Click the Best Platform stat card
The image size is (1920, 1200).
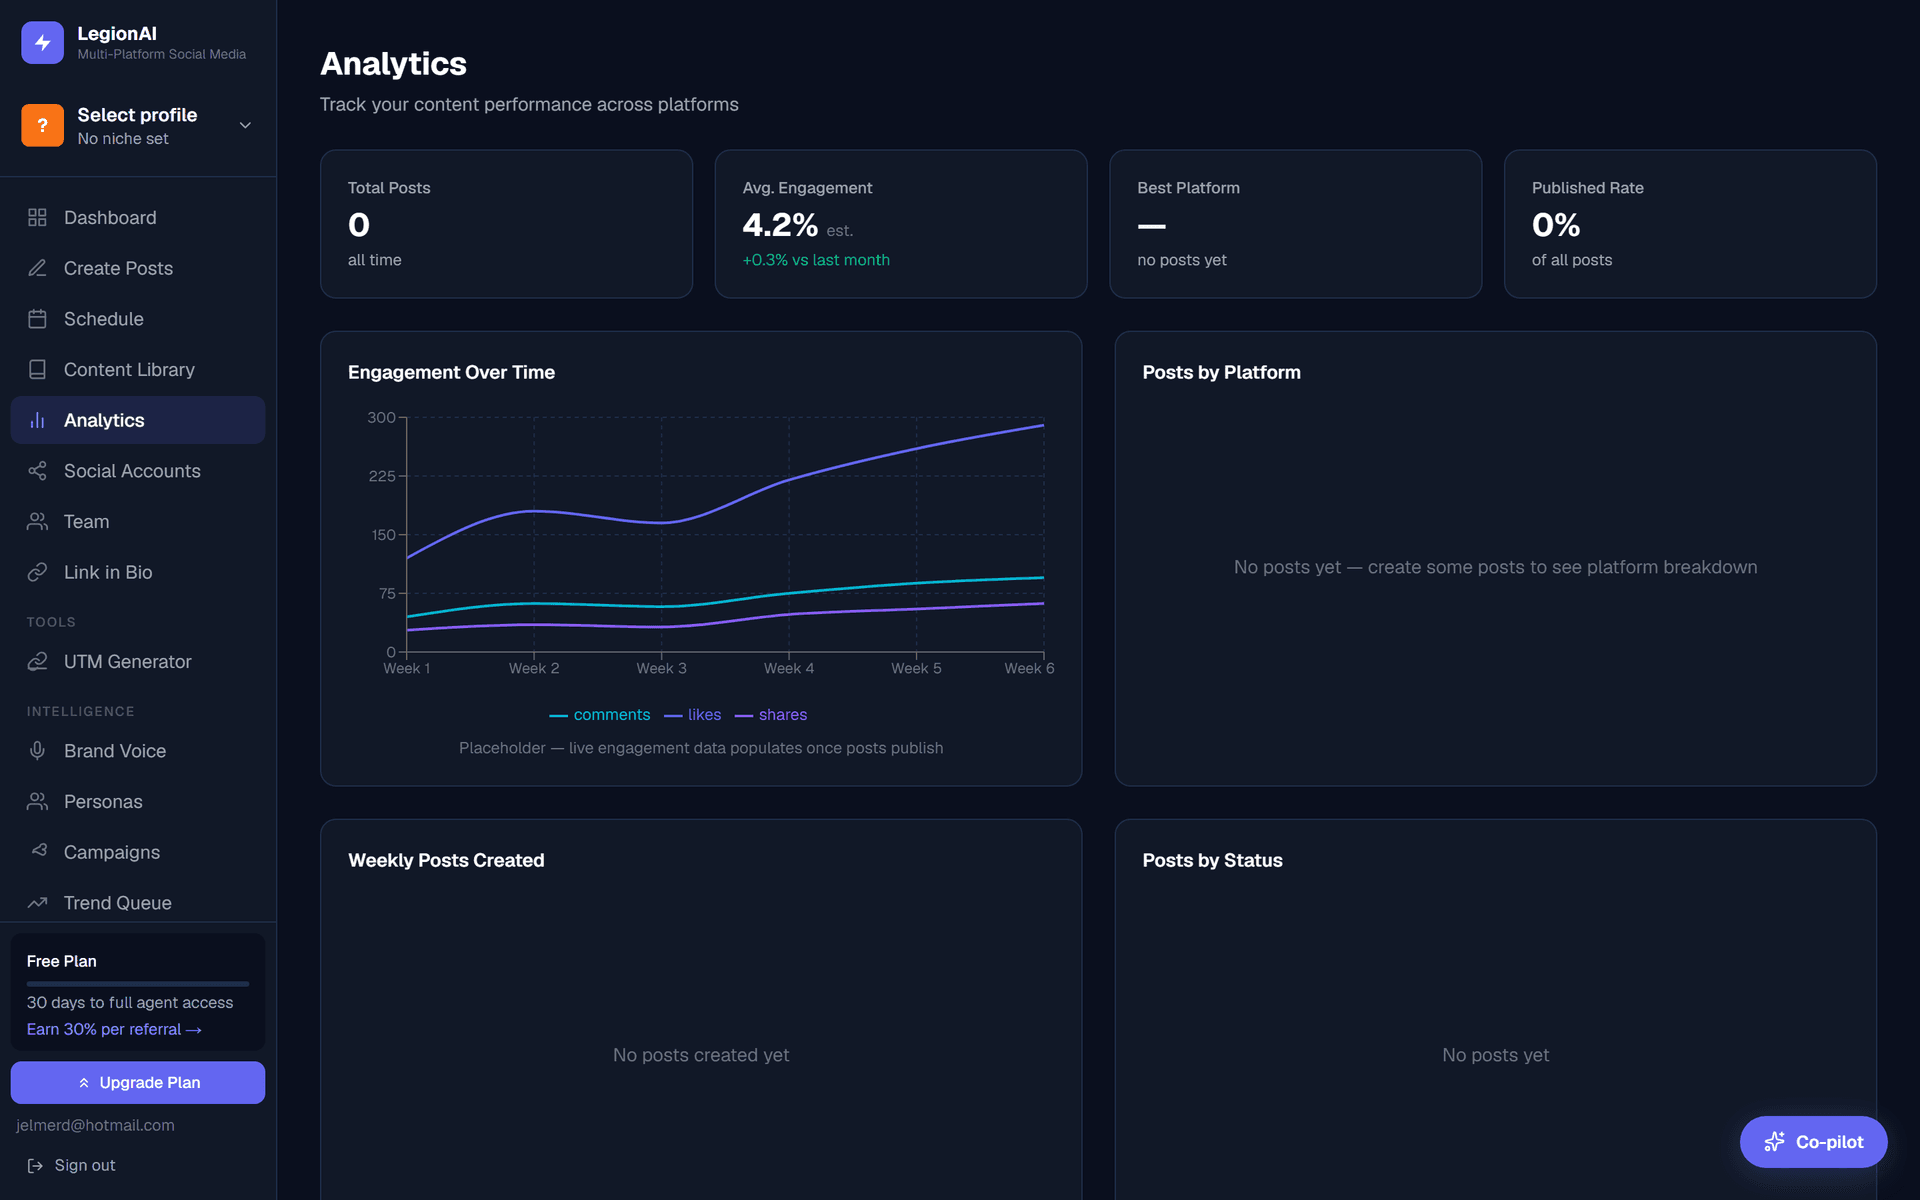pyautogui.click(x=1296, y=224)
